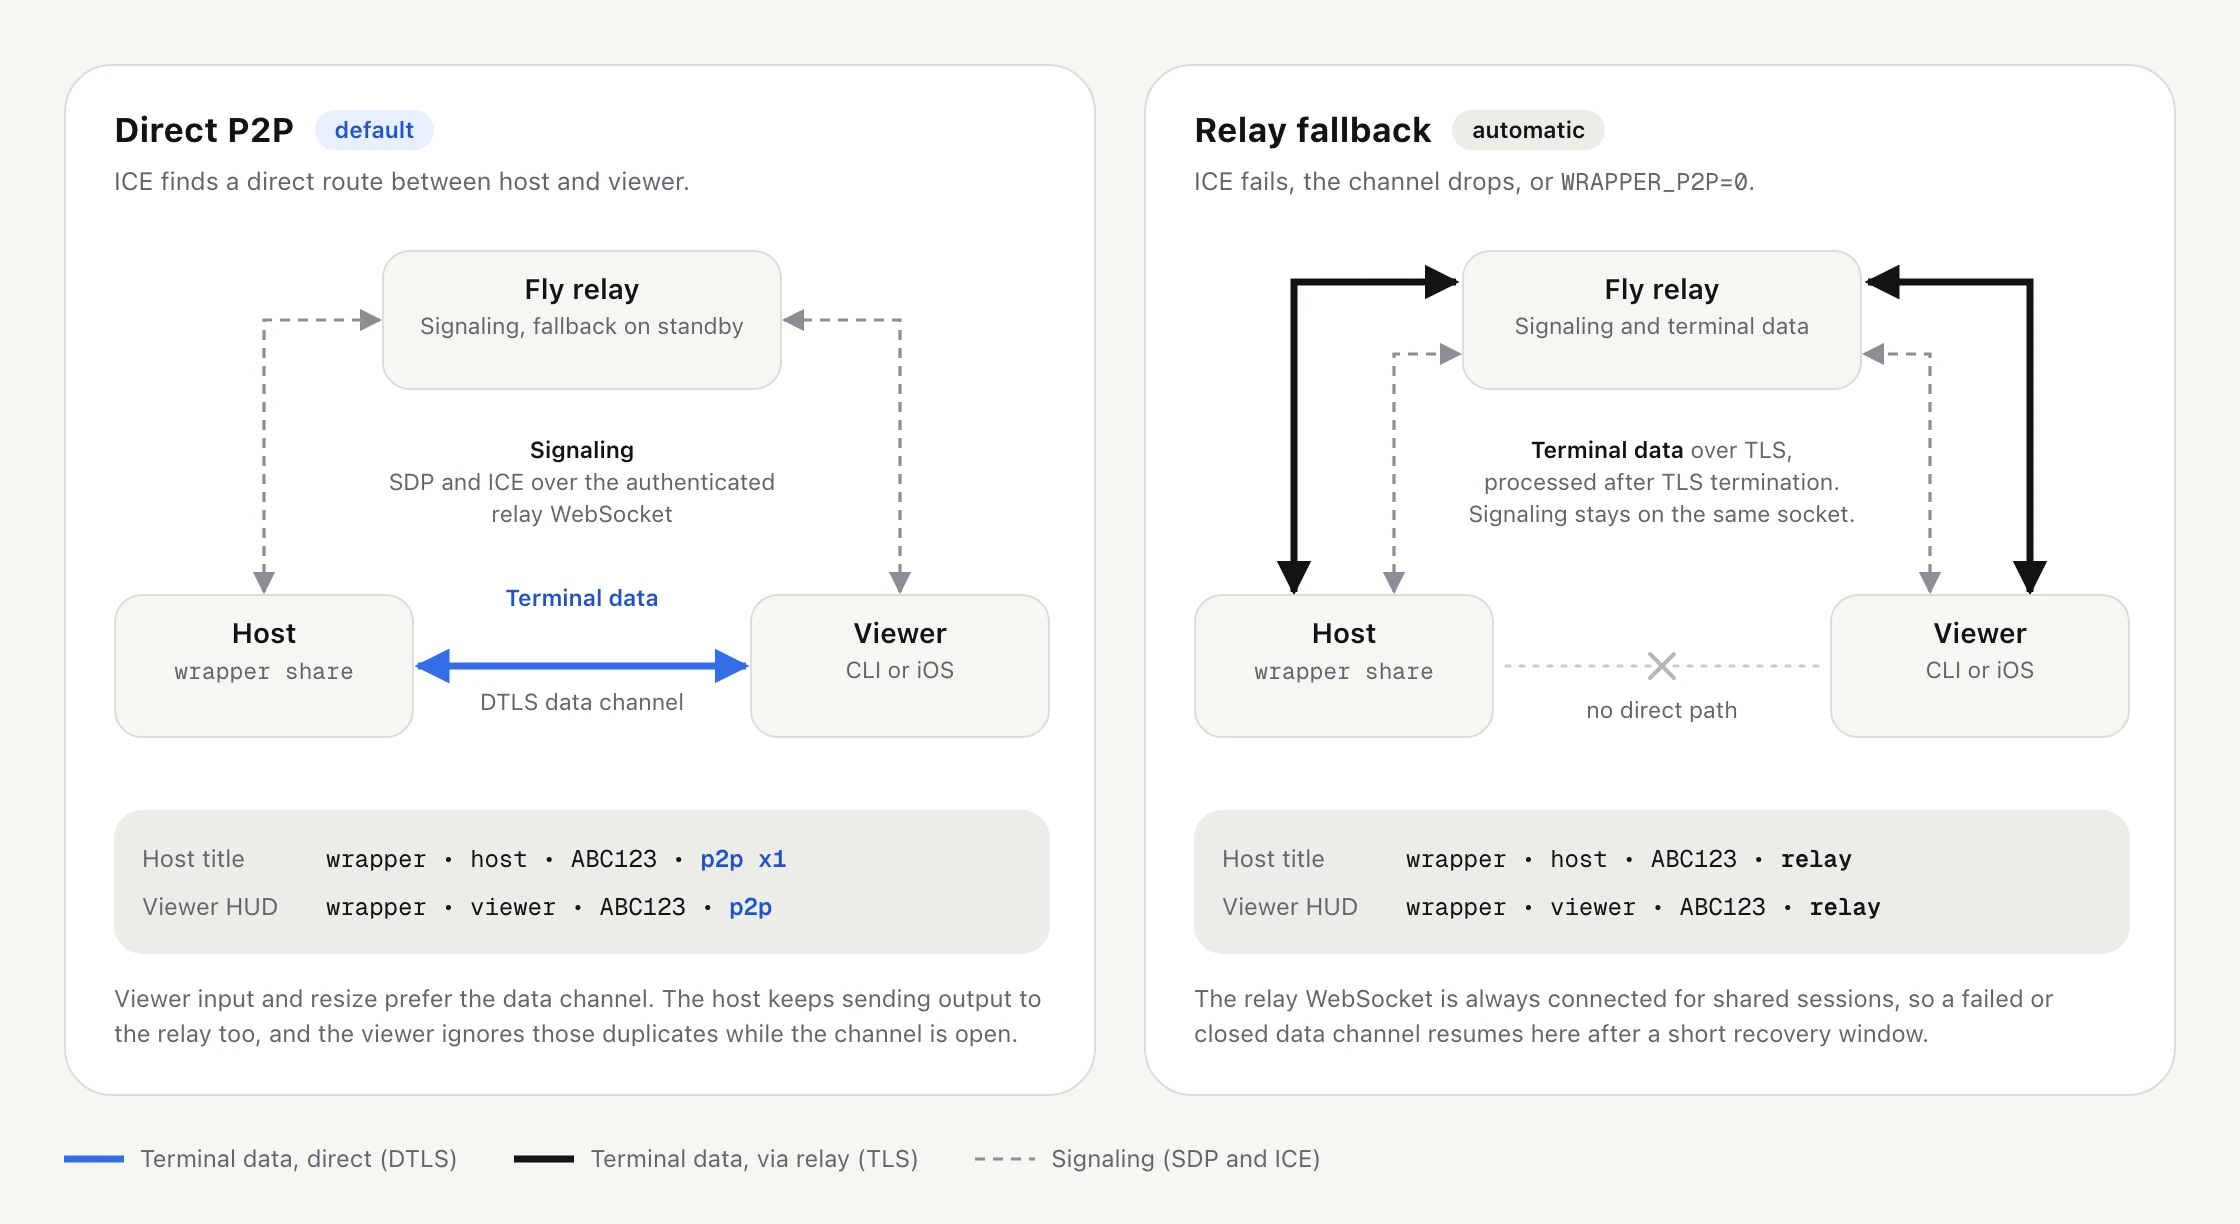Image resolution: width=2240 pixels, height=1224 pixels.
Task: Click the "automatic" badge next to Relay fallback
Action: point(1528,130)
